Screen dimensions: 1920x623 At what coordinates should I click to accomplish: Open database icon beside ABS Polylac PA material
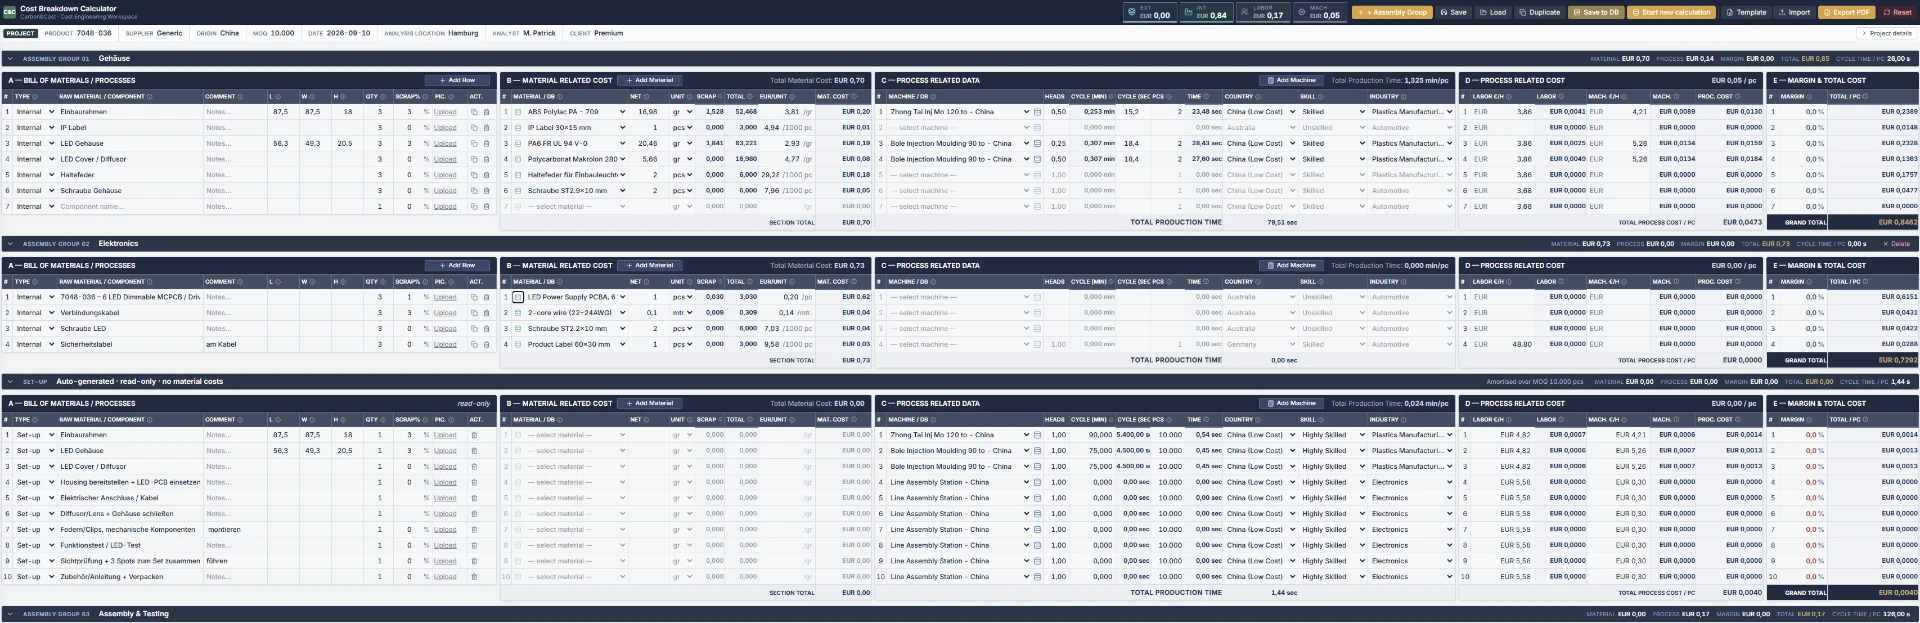click(518, 112)
